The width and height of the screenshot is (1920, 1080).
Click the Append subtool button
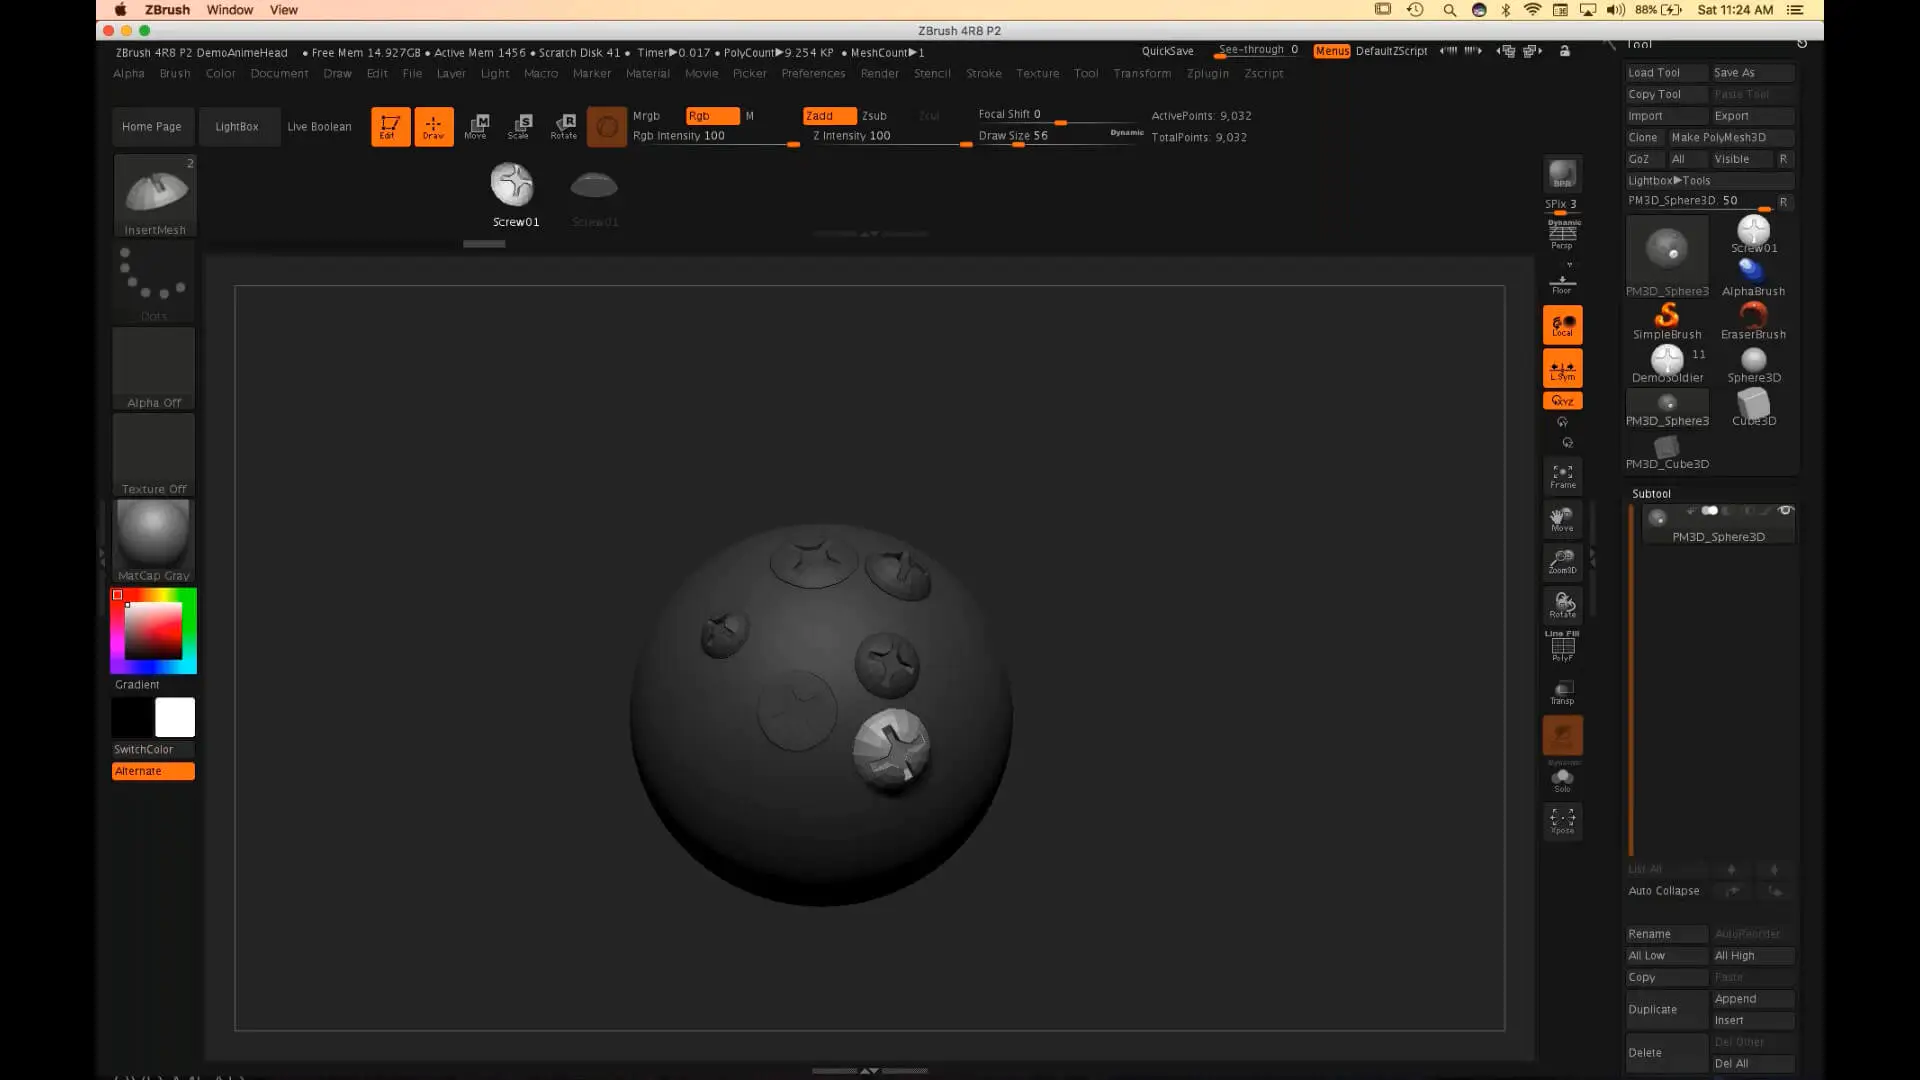pyautogui.click(x=1753, y=999)
